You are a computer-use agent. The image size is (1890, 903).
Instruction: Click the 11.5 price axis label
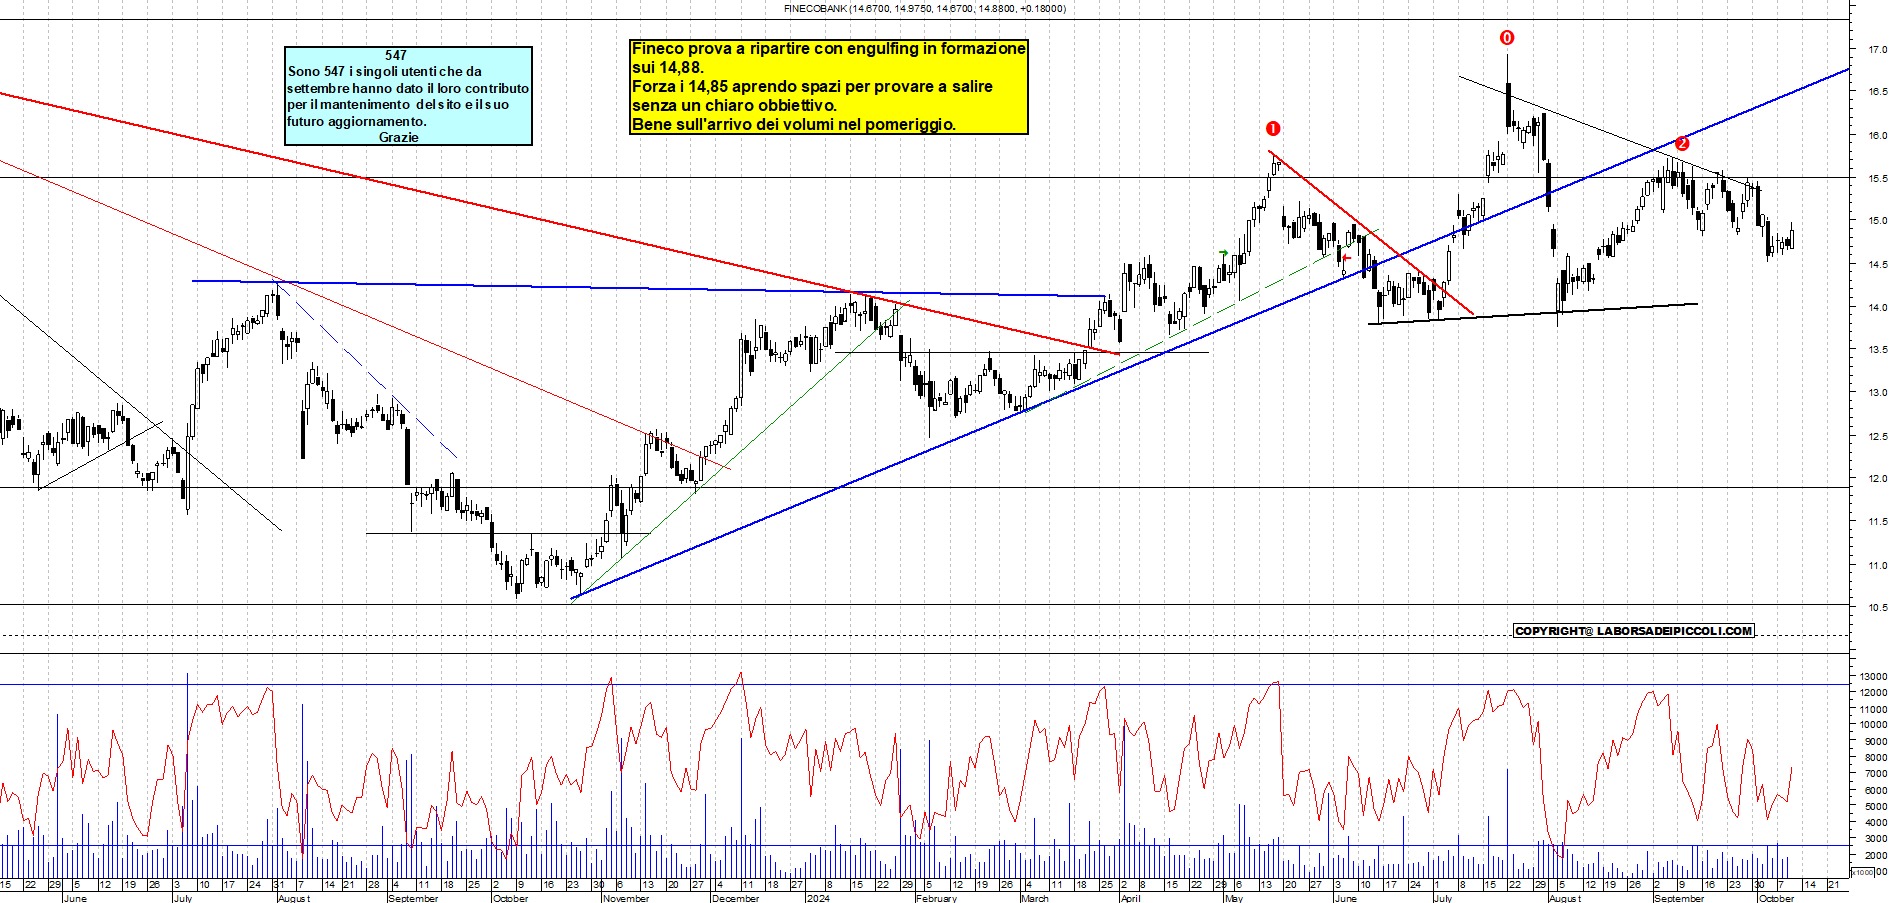pos(1877,522)
